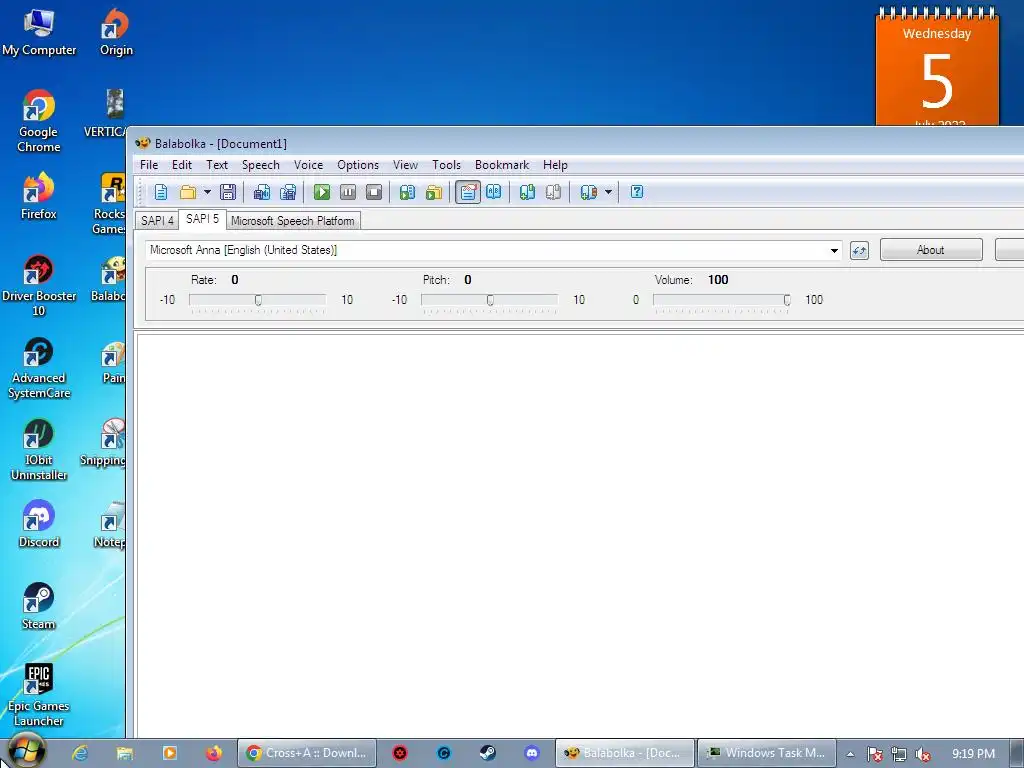Insert a bookmark with green plus icon
1024x768 pixels.
coord(527,192)
